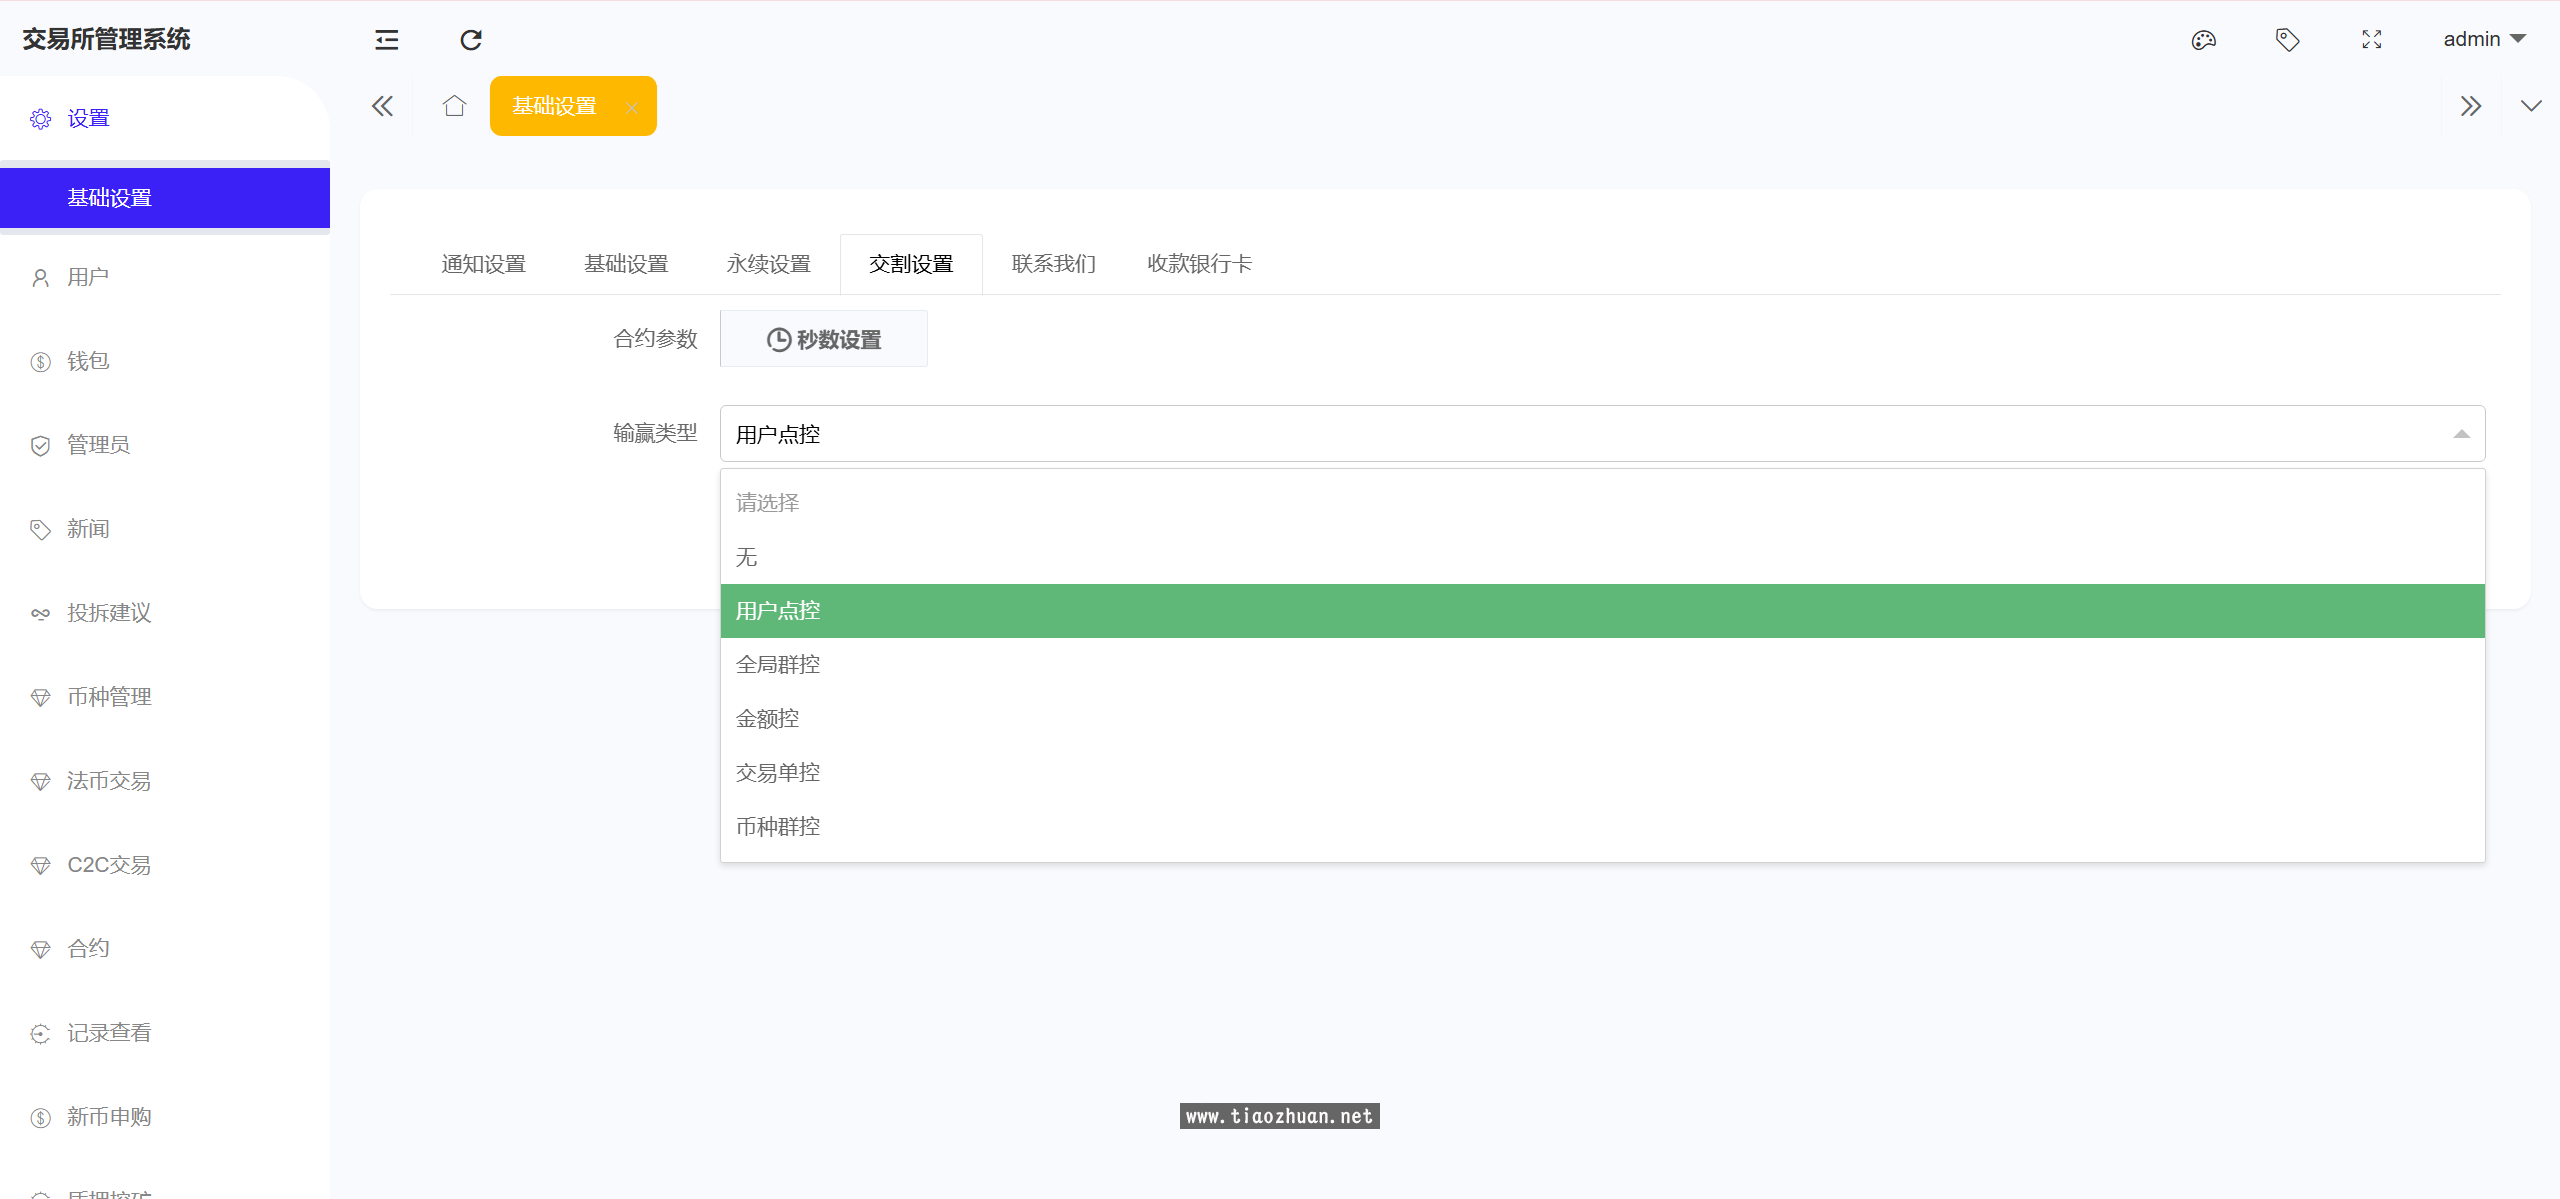The width and height of the screenshot is (2560, 1199).
Task: Open the color theme palette icon
Action: click(x=2204, y=40)
